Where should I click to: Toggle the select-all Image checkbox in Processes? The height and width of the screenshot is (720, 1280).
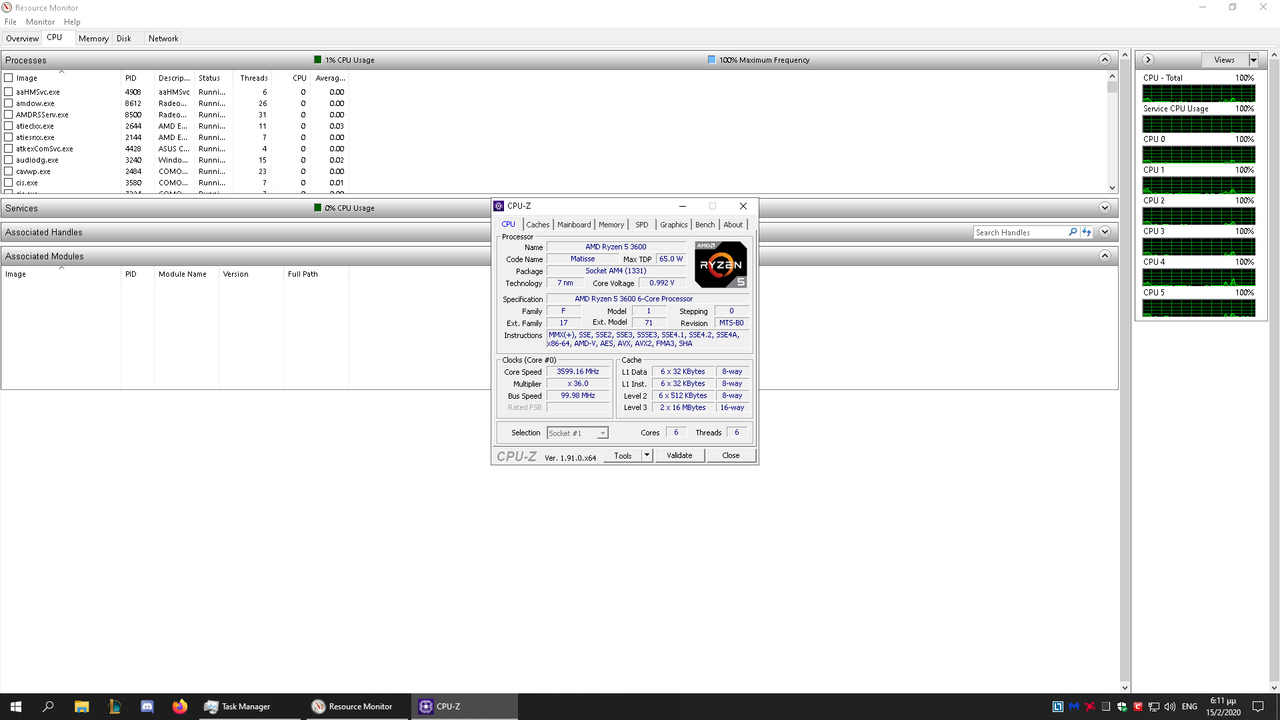pos(9,78)
